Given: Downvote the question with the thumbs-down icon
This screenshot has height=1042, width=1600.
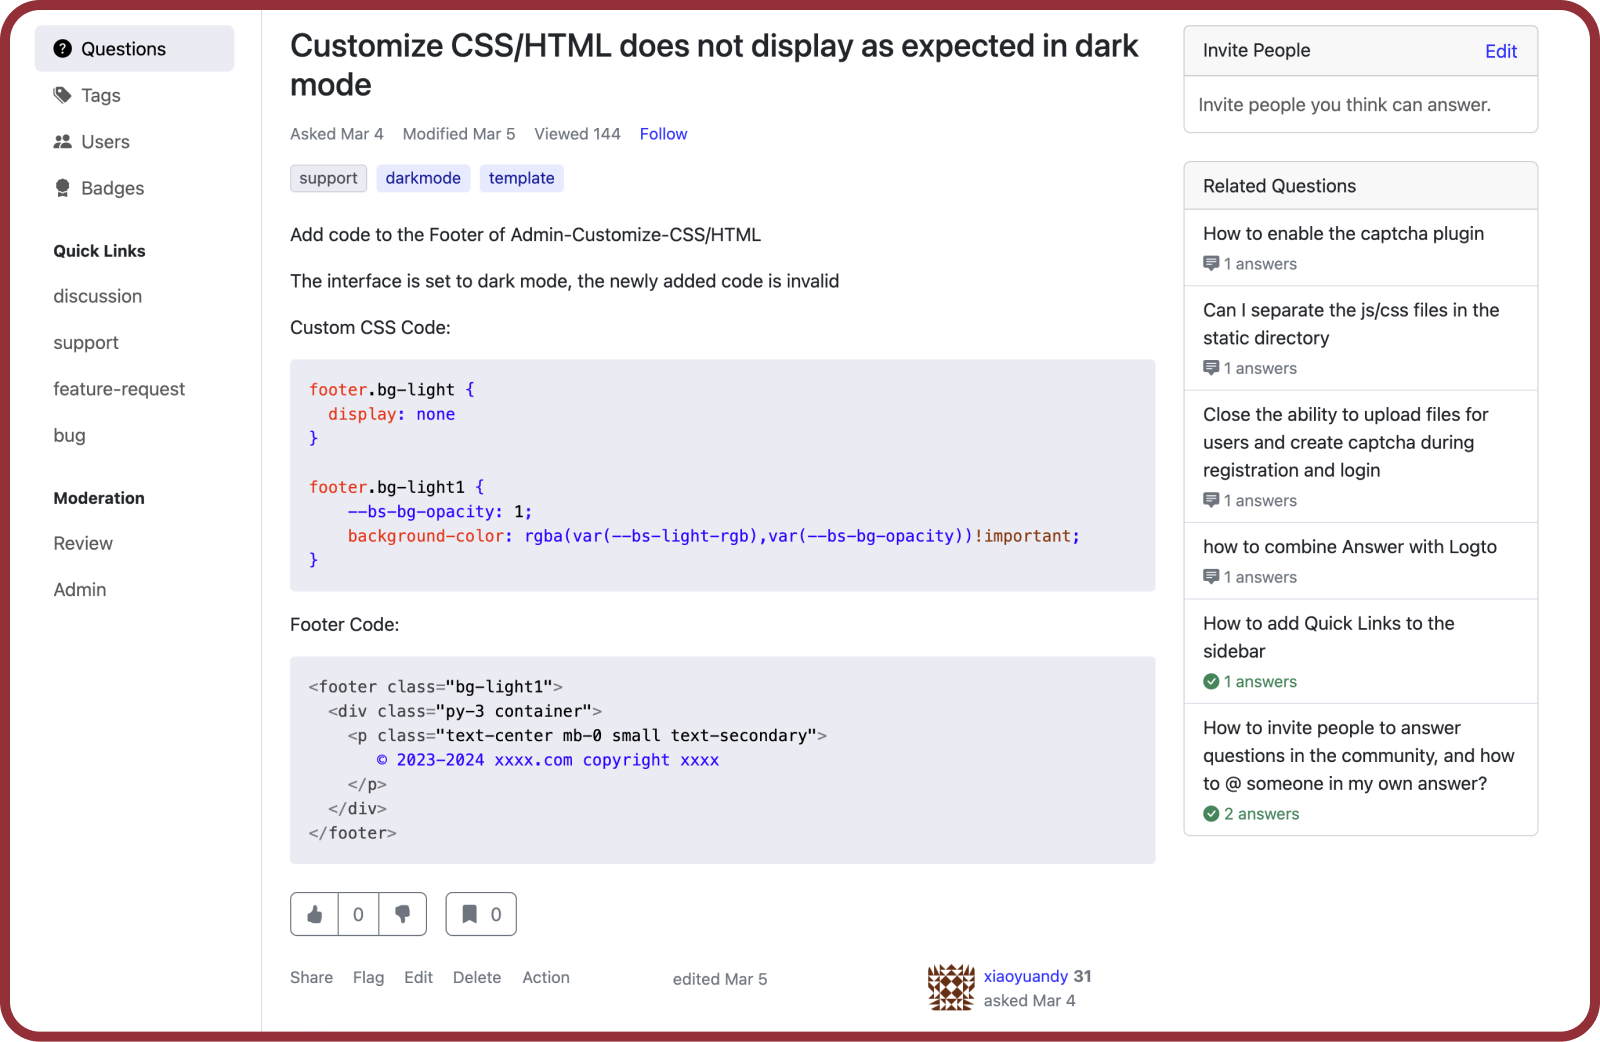Looking at the screenshot, I should (403, 914).
